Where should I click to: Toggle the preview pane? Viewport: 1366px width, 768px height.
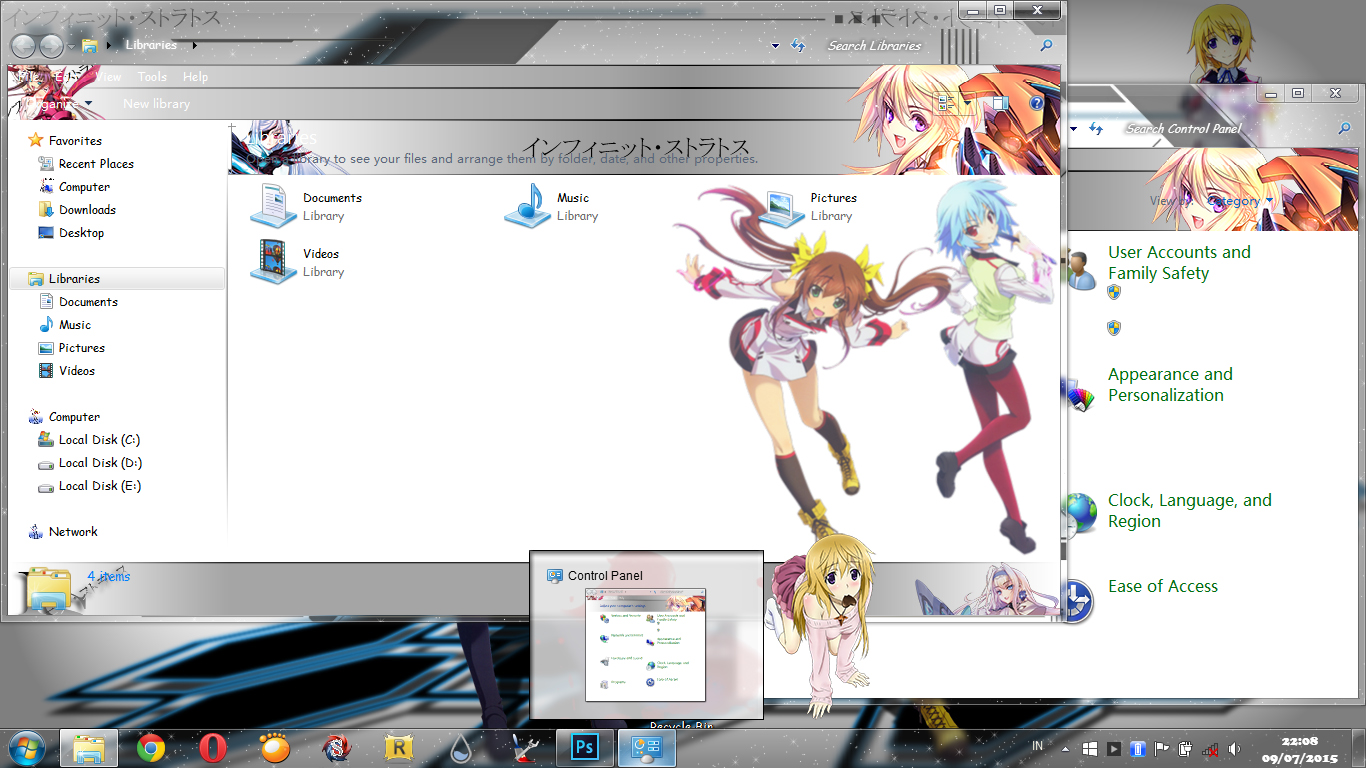coord(1000,103)
